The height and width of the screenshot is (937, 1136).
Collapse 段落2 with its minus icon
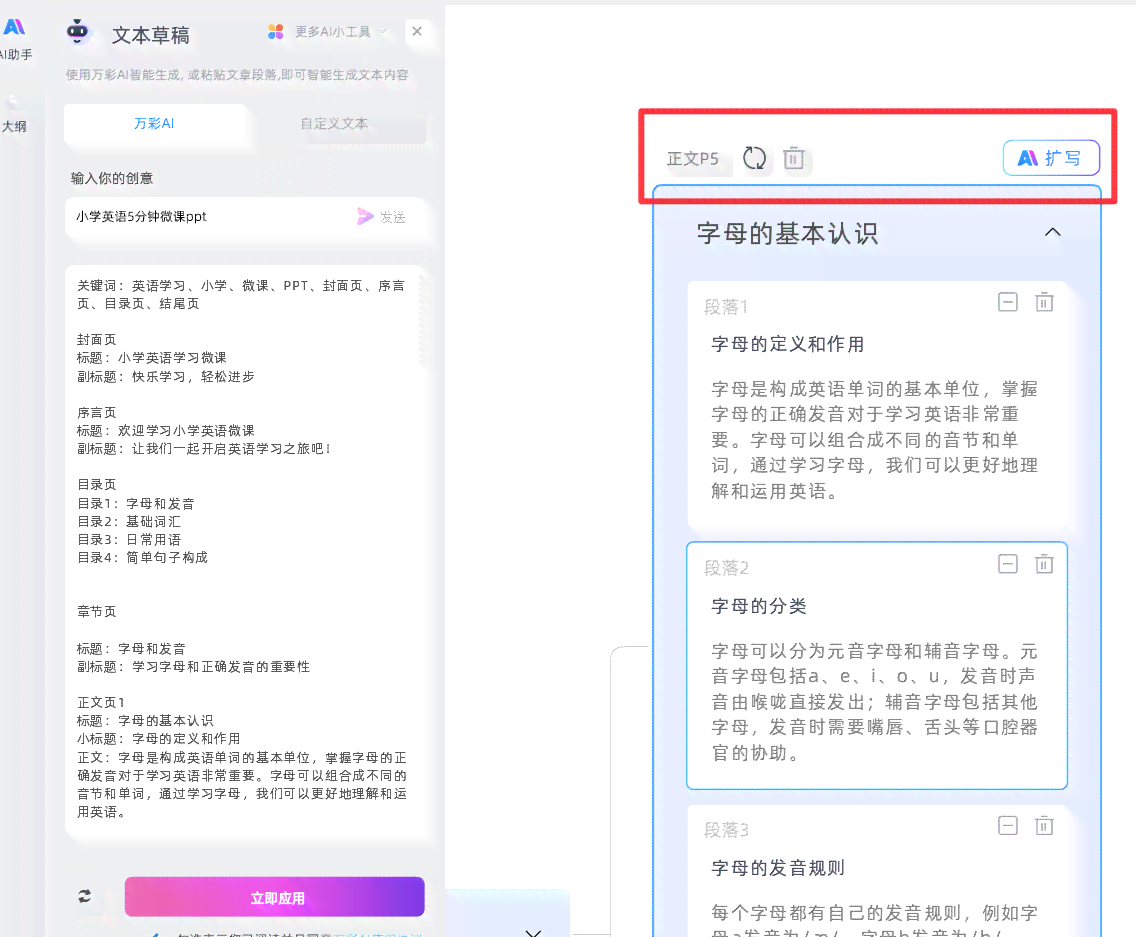pyautogui.click(x=1008, y=564)
